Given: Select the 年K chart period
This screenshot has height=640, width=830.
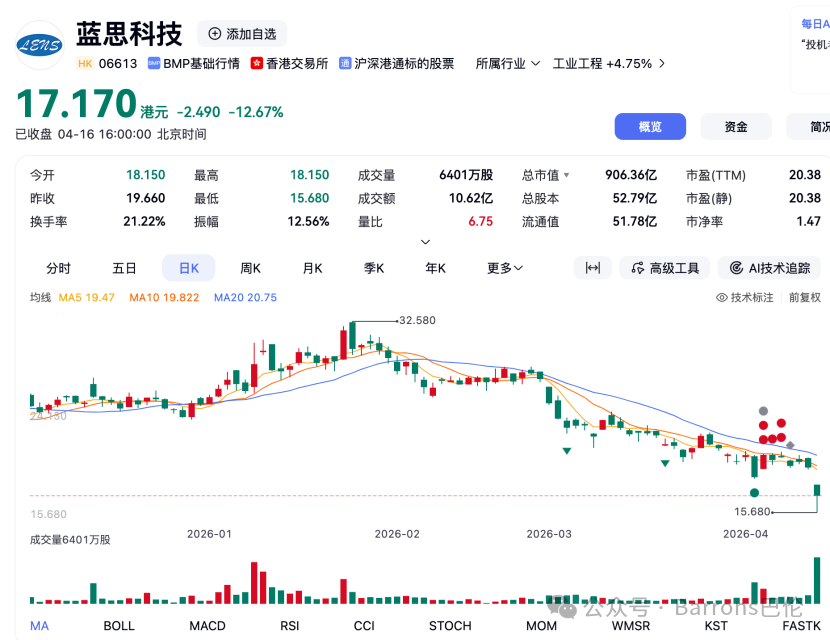Looking at the screenshot, I should coord(436,268).
